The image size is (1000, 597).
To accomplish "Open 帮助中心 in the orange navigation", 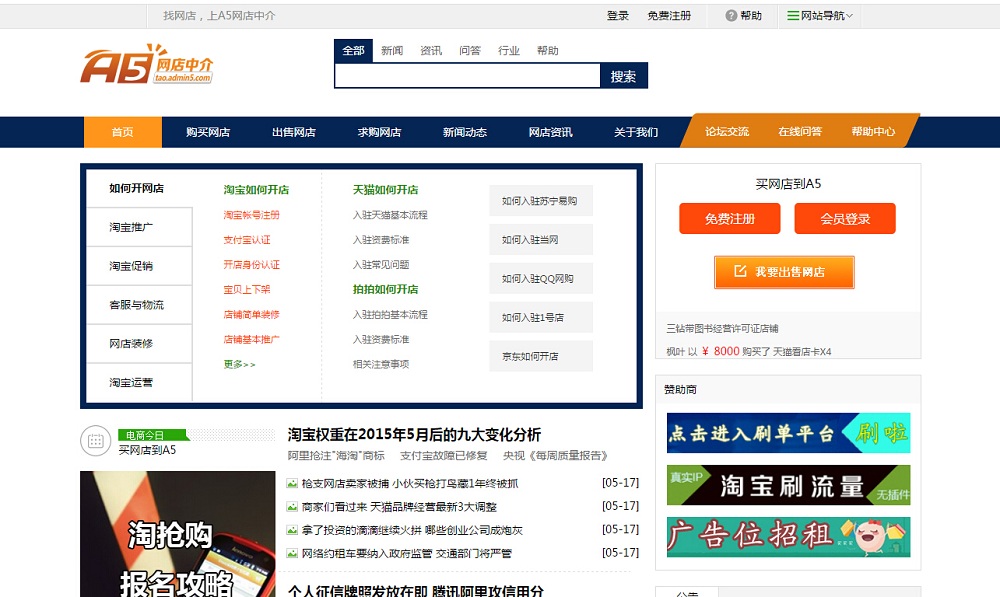I will pyautogui.click(x=873, y=131).
